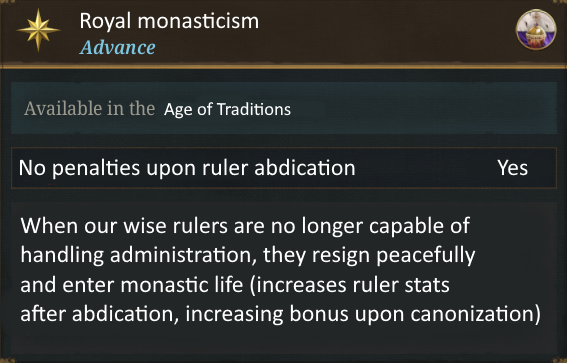Click the phrase 'after abdication' in description
567x363 pixels.
(100, 314)
